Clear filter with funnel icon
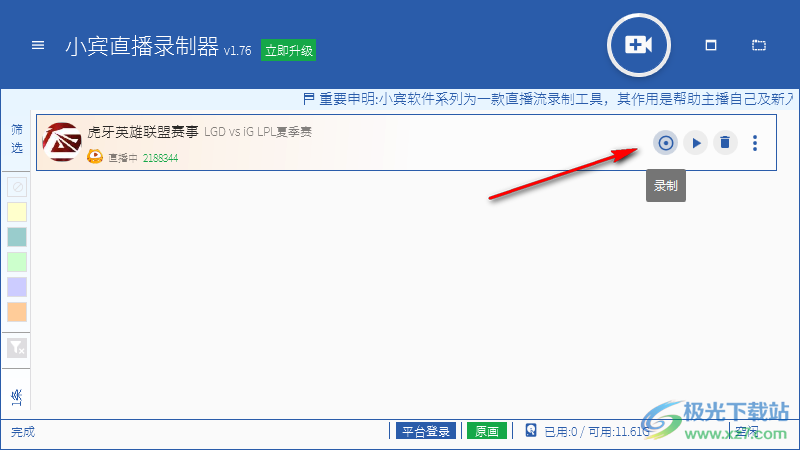The width and height of the screenshot is (800, 450). (17, 348)
